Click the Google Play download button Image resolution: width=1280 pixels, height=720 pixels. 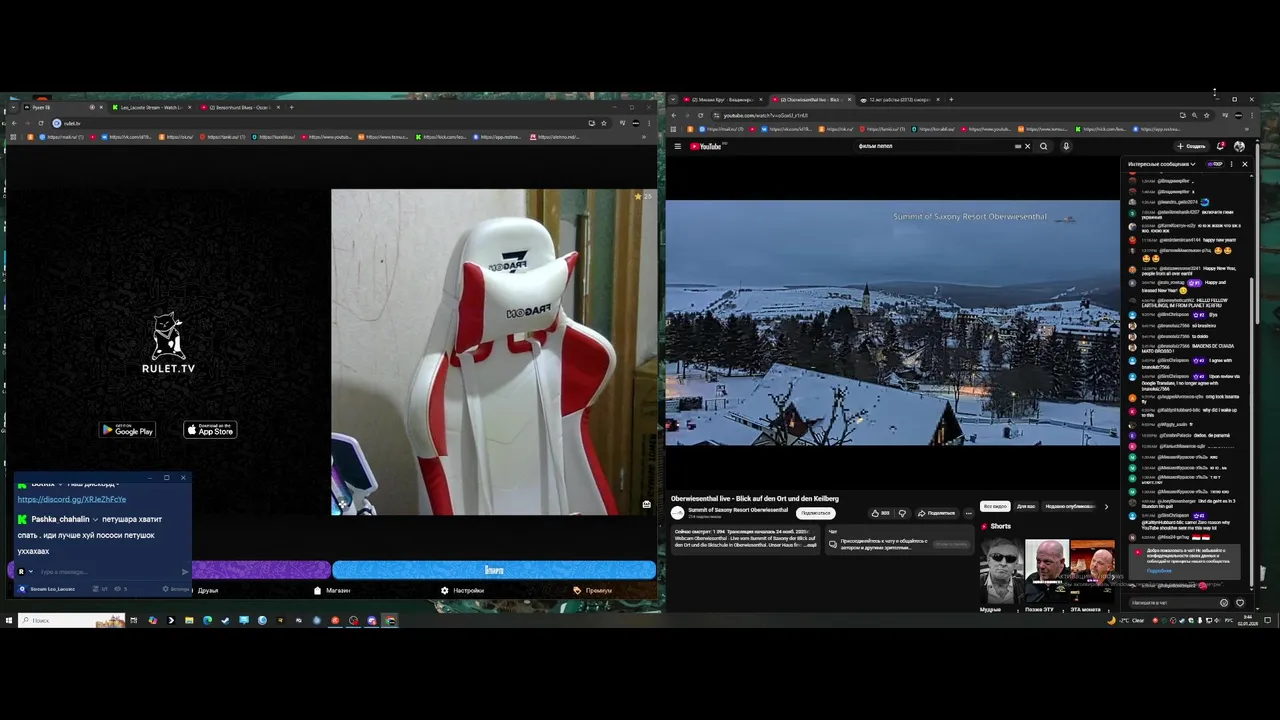(128, 430)
